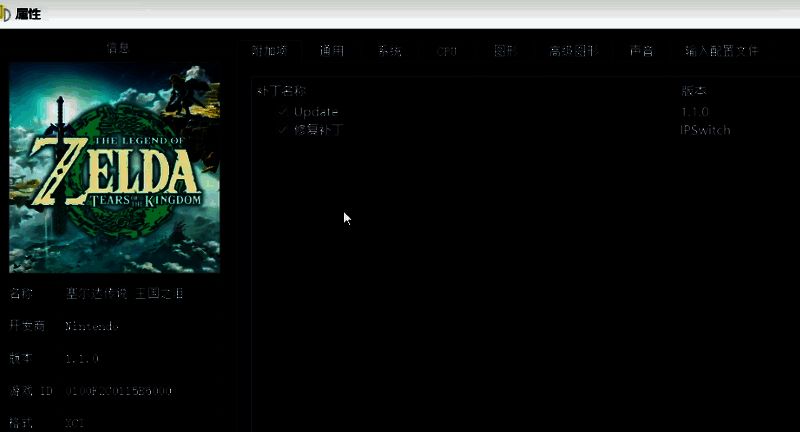Screen dimensions: 800x432
Task: Click the 1.1.0 version field in info panel
Action: [x=82, y=359]
